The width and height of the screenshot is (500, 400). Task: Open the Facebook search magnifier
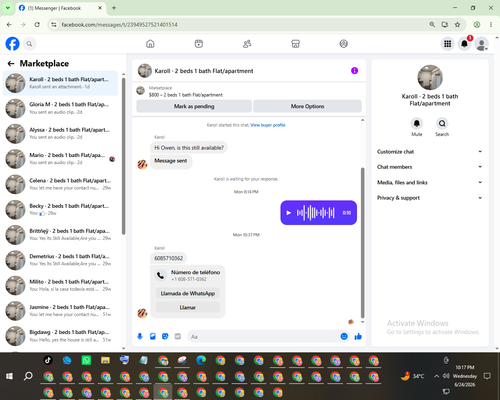click(29, 44)
